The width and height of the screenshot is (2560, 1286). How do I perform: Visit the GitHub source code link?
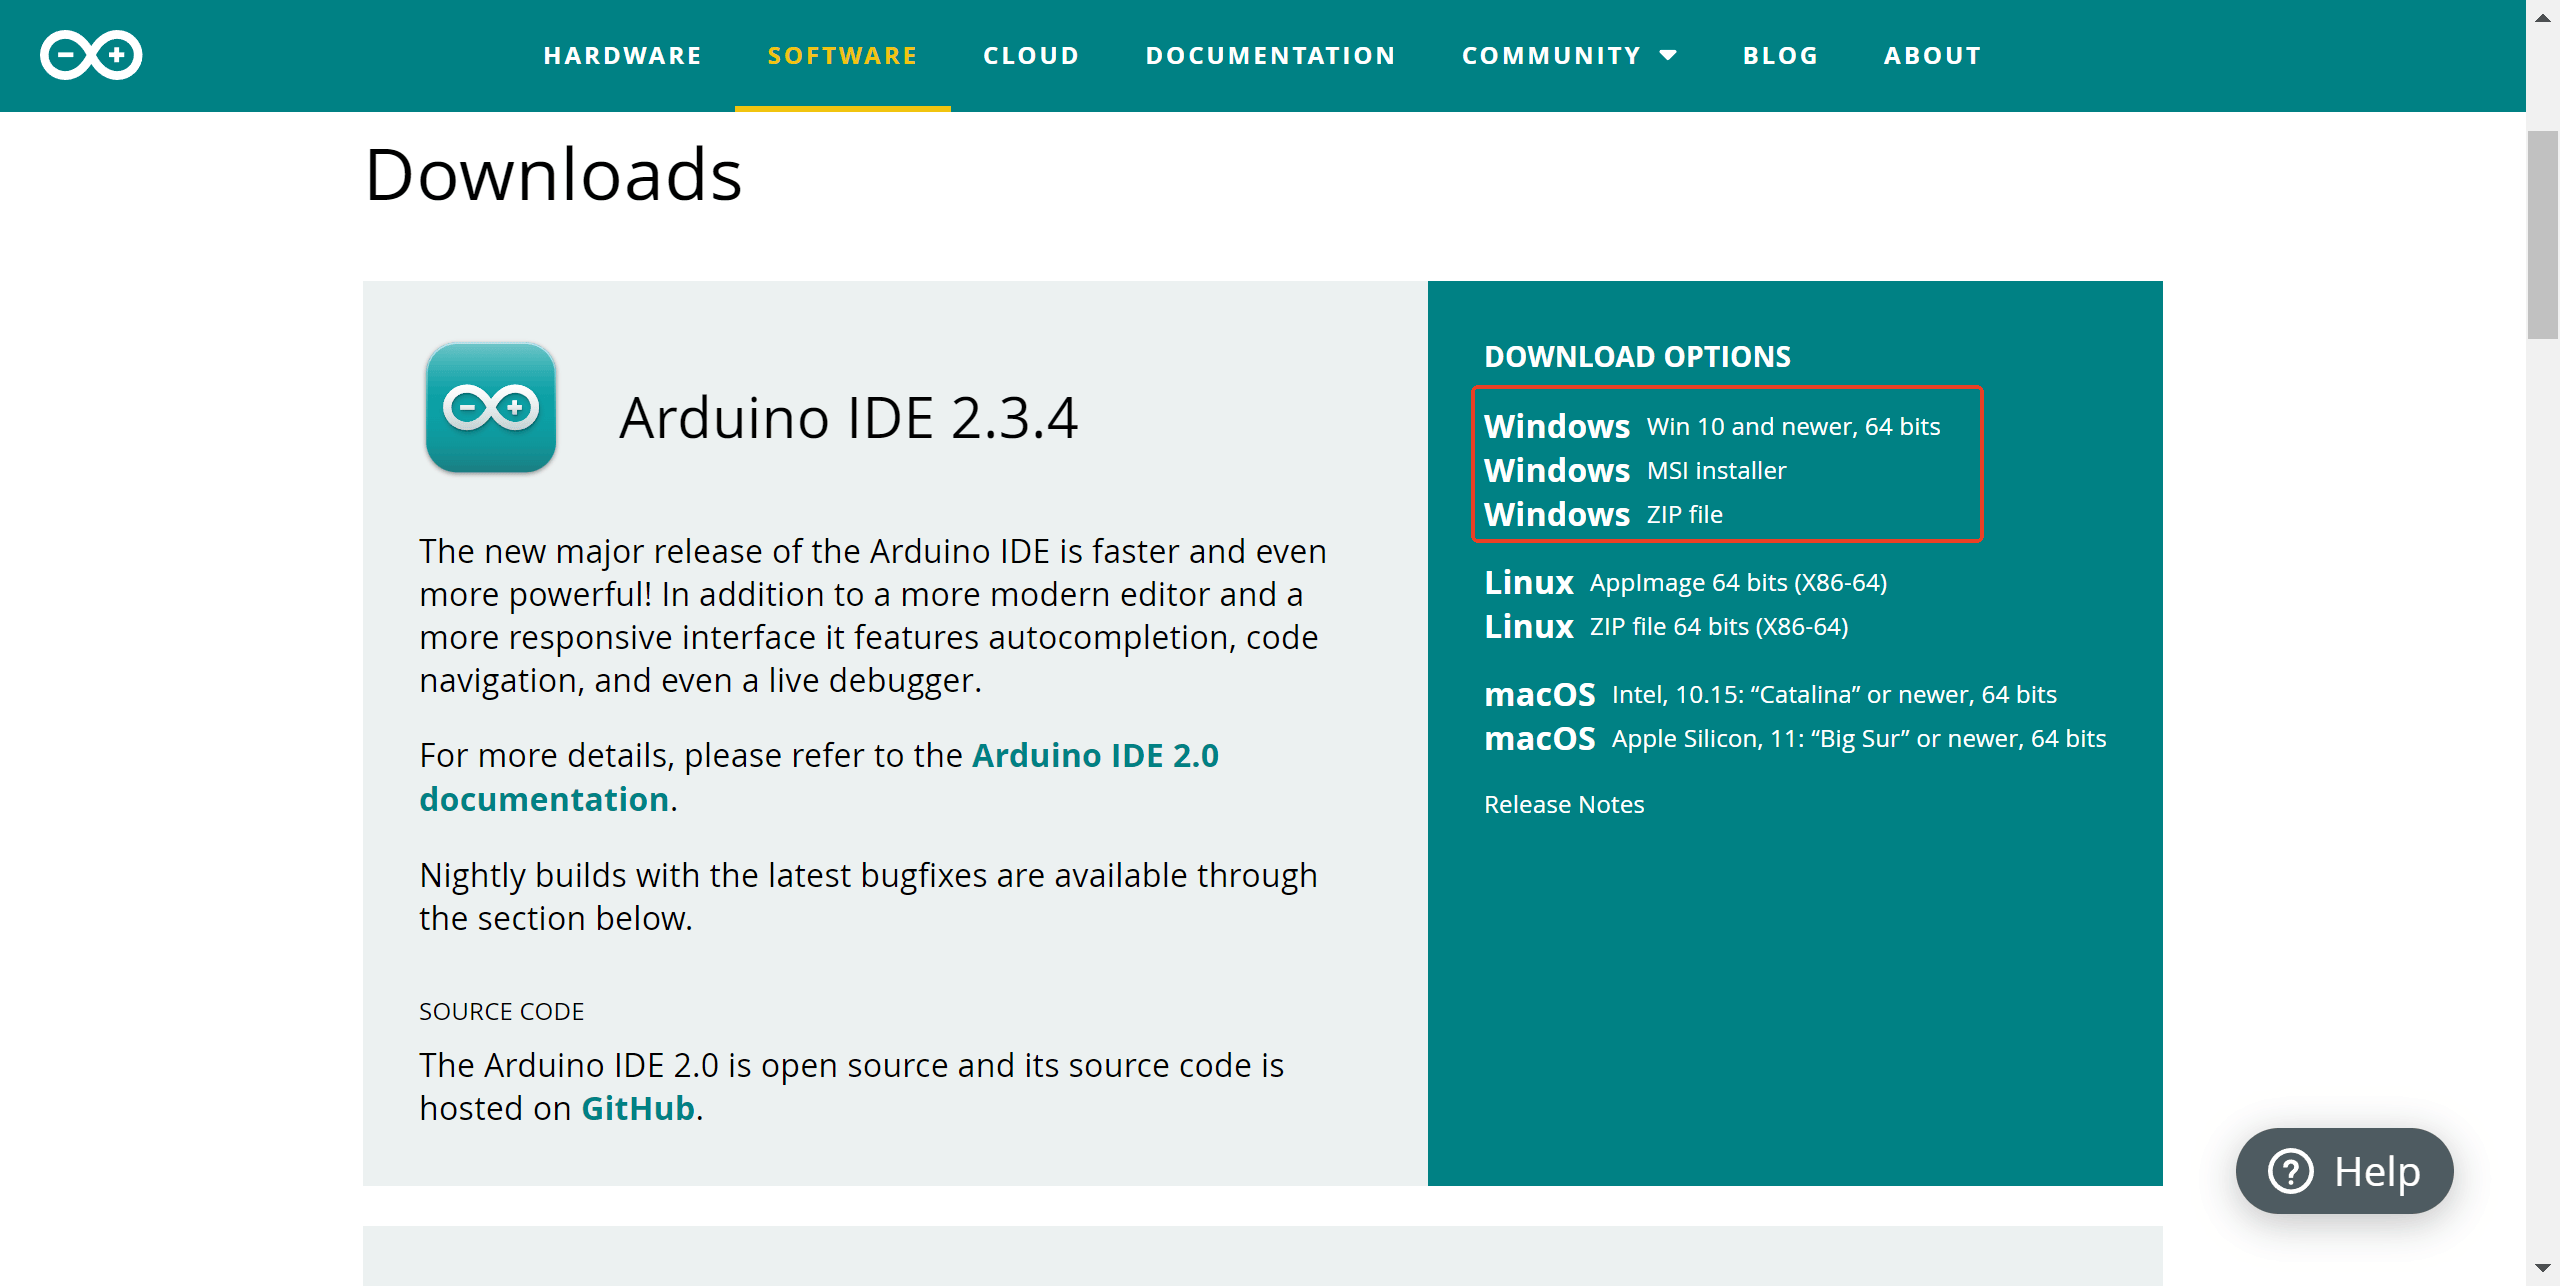pos(637,1108)
